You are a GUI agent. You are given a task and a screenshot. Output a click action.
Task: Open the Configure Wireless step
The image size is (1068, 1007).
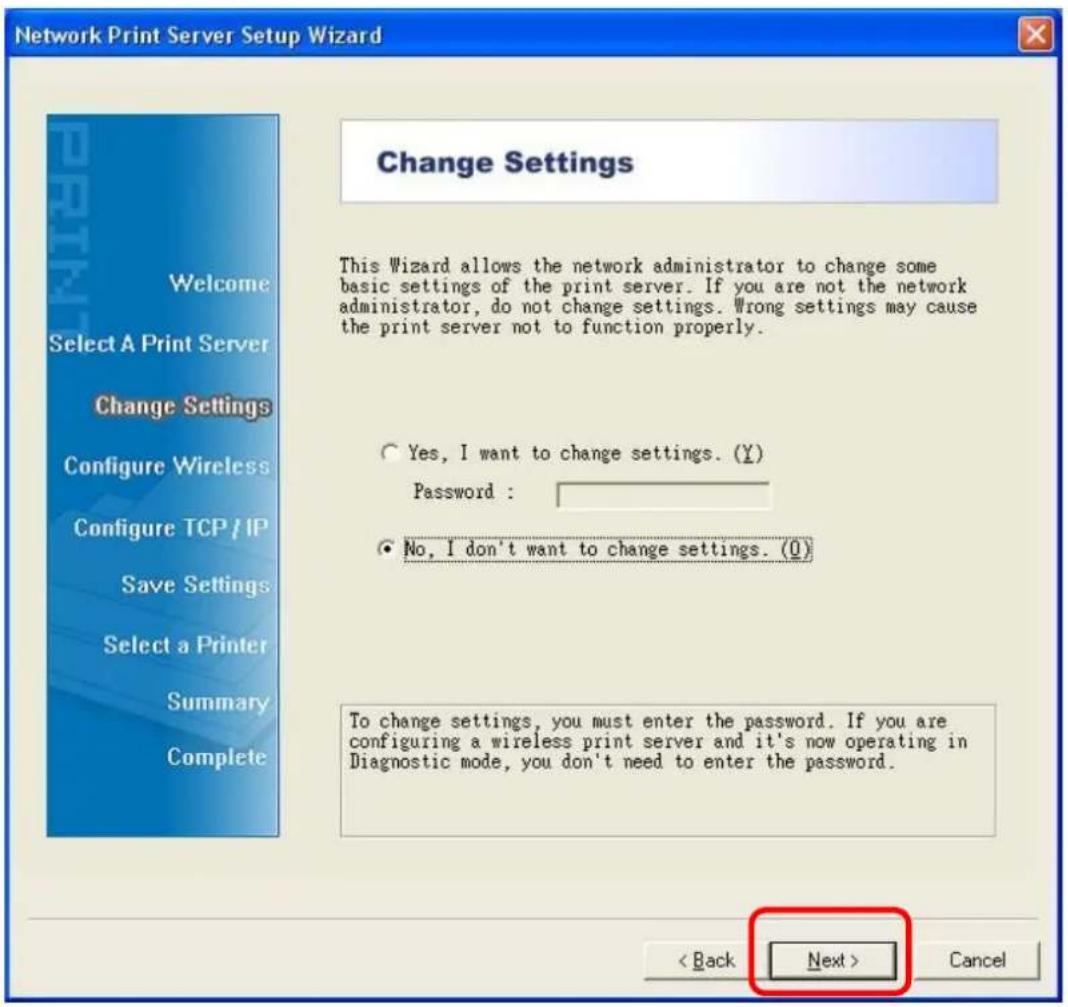pyautogui.click(x=167, y=467)
